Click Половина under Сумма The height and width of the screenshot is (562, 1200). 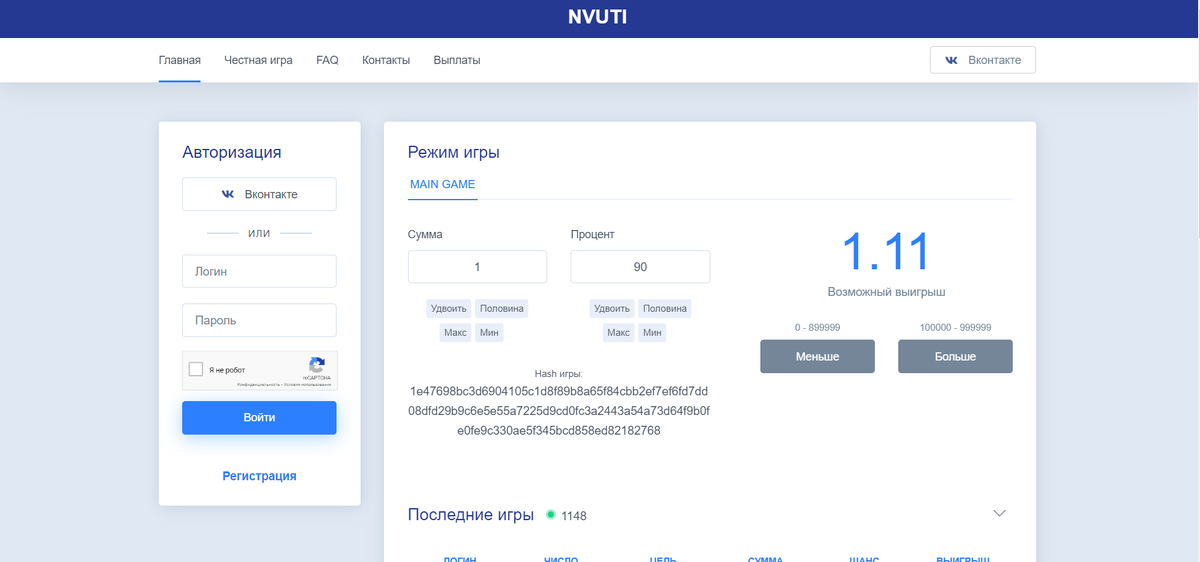coord(501,308)
